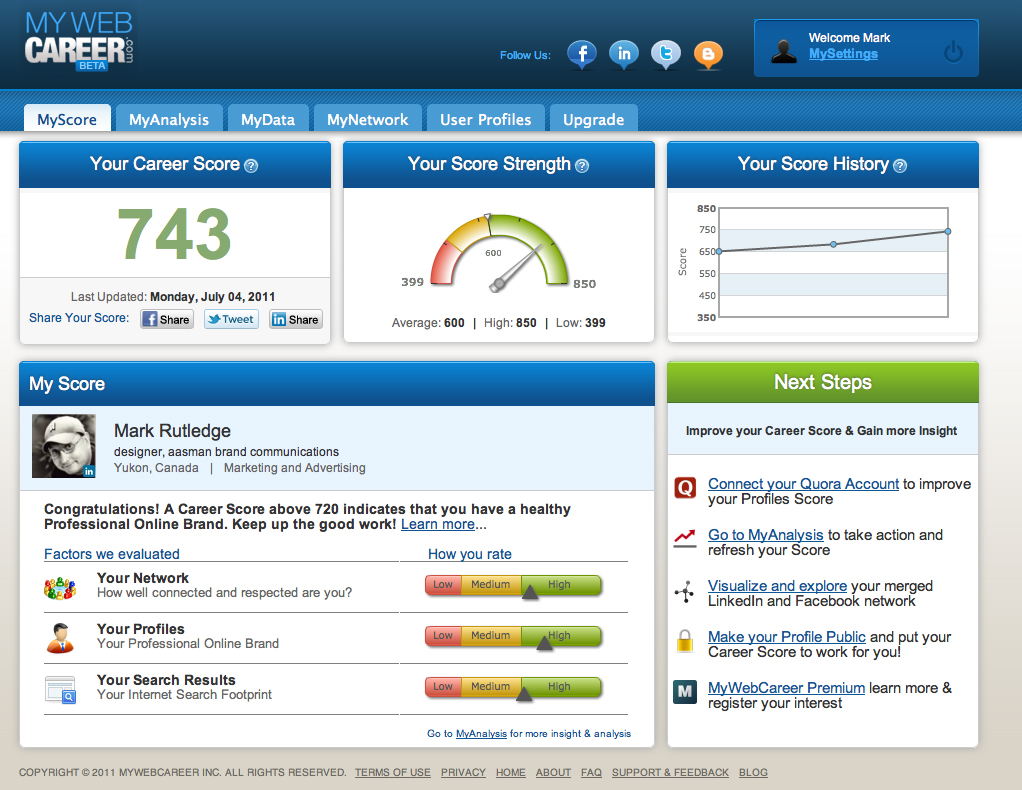Click the How you rate heading
Image resolution: width=1022 pixels, height=790 pixels.
click(469, 554)
